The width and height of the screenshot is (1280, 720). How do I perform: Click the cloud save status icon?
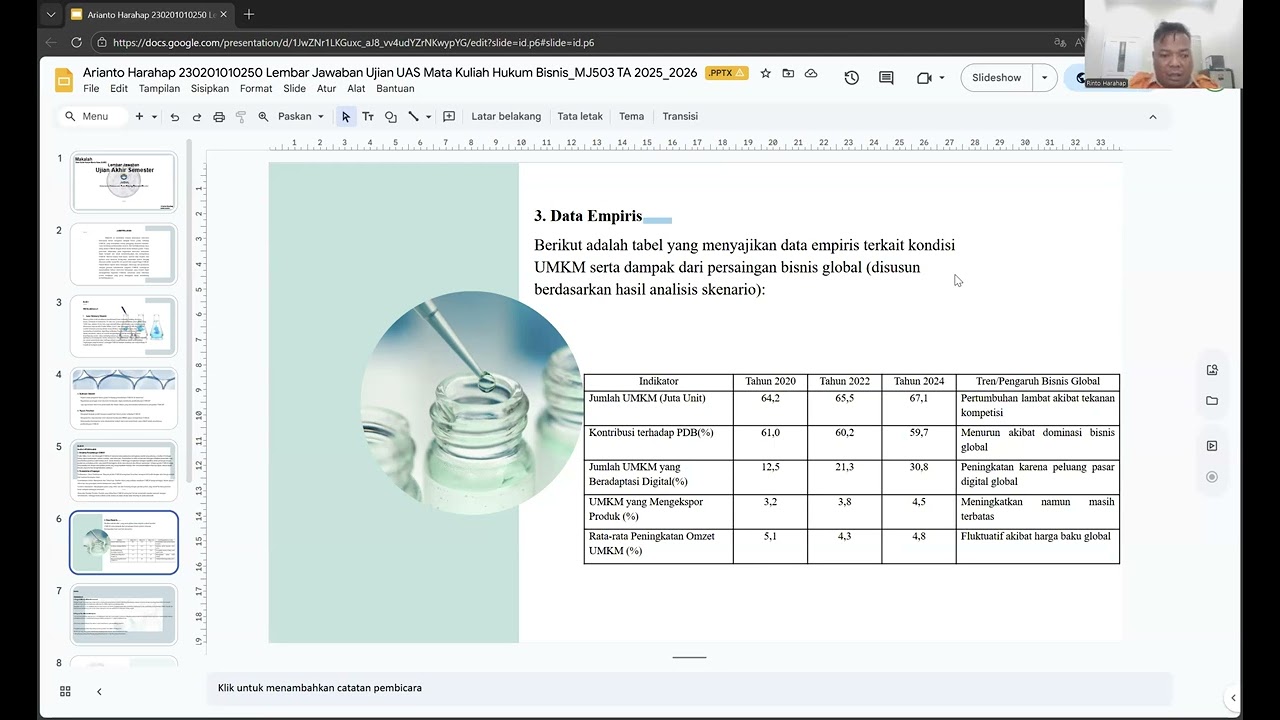pyautogui.click(x=811, y=73)
